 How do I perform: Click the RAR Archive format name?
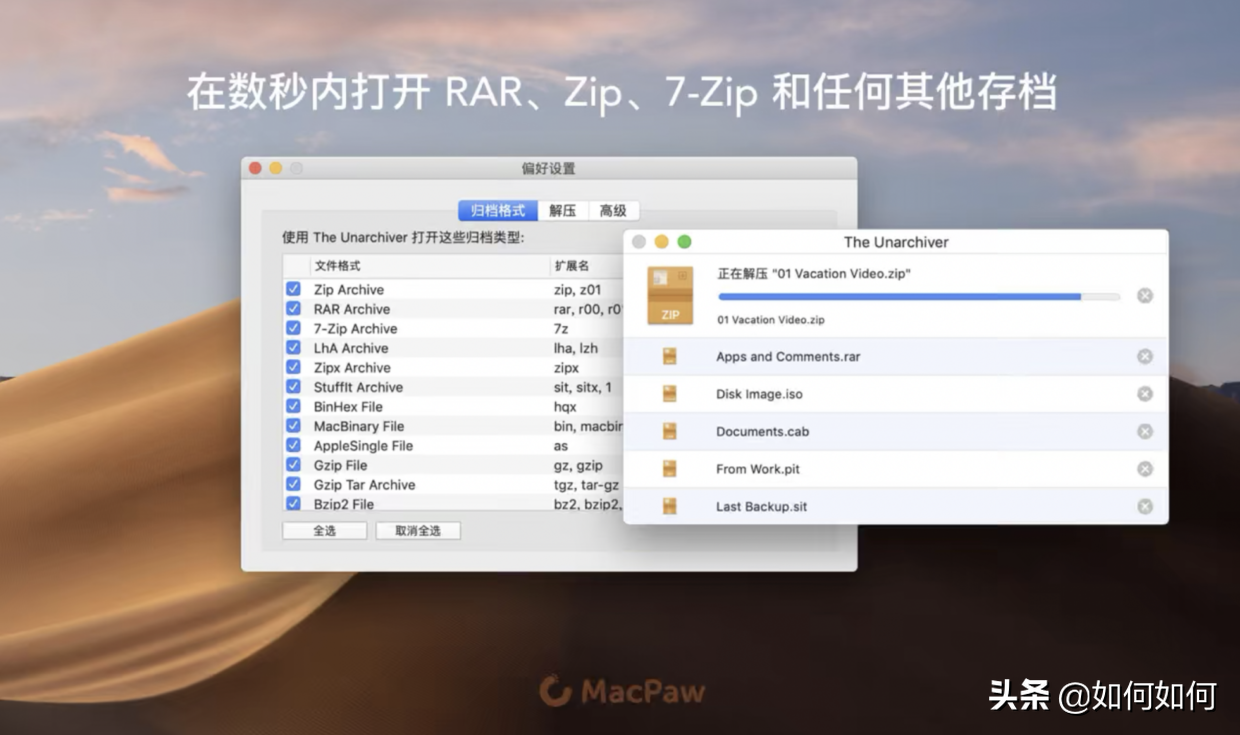coord(352,309)
